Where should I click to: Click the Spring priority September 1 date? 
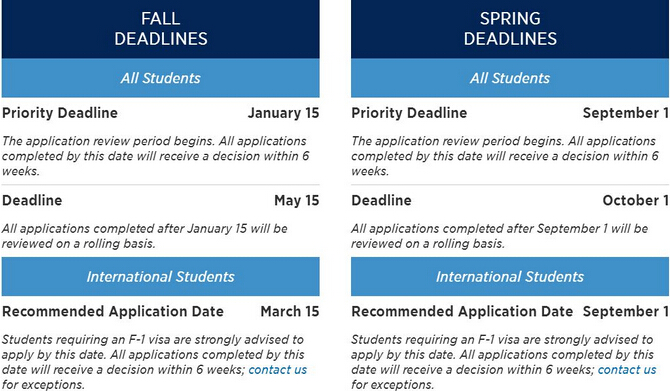pyautogui.click(x=626, y=113)
